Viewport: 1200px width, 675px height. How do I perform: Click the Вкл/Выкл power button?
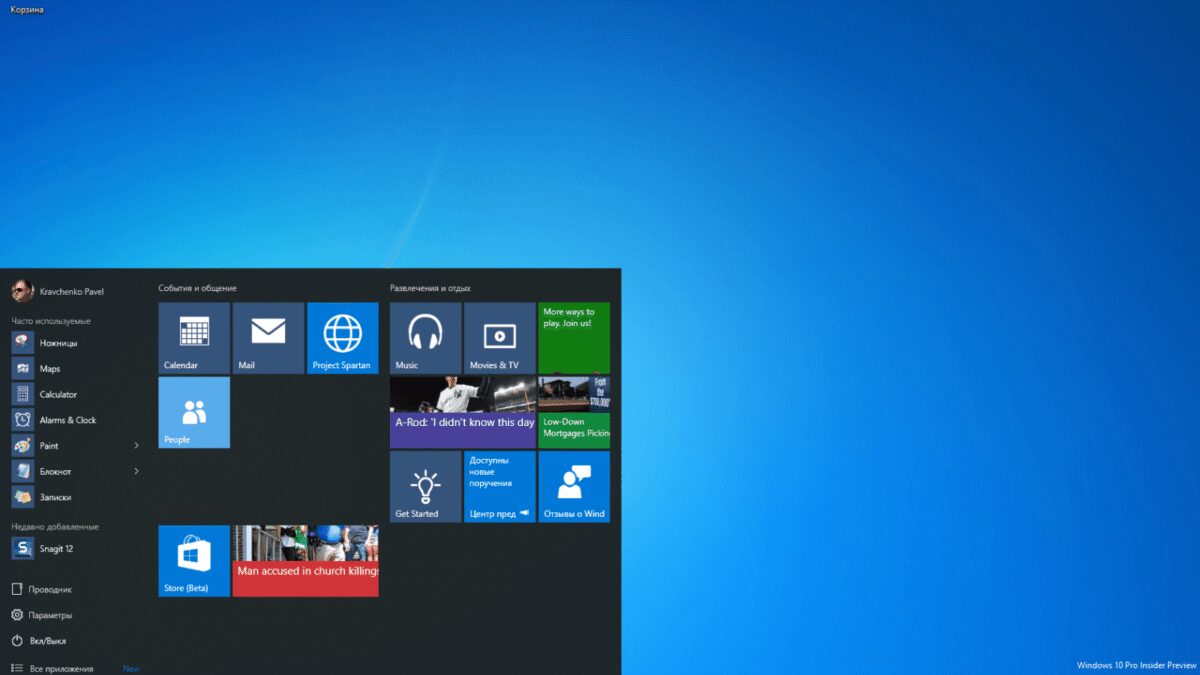pyautogui.click(x=46, y=641)
